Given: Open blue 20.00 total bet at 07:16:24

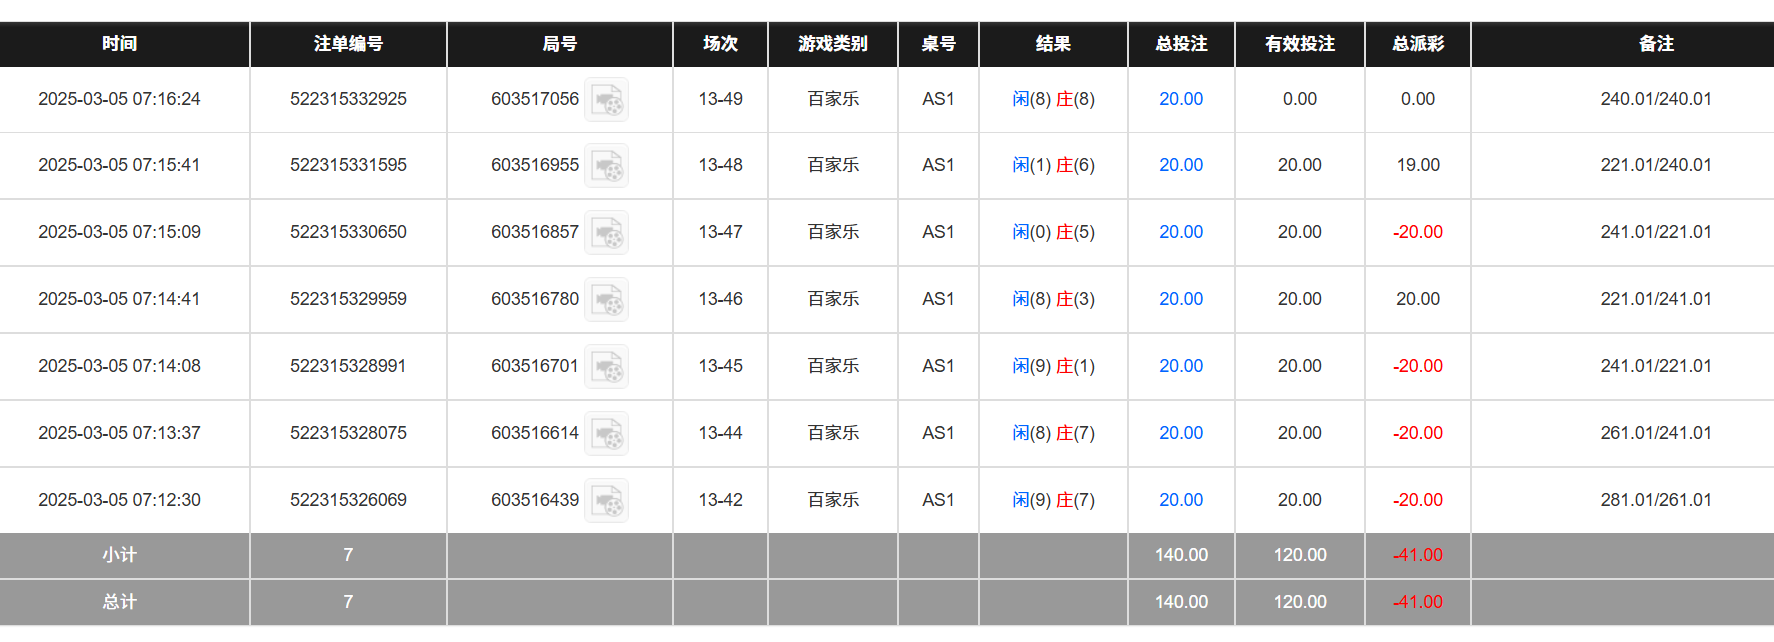Looking at the screenshot, I should tap(1180, 99).
